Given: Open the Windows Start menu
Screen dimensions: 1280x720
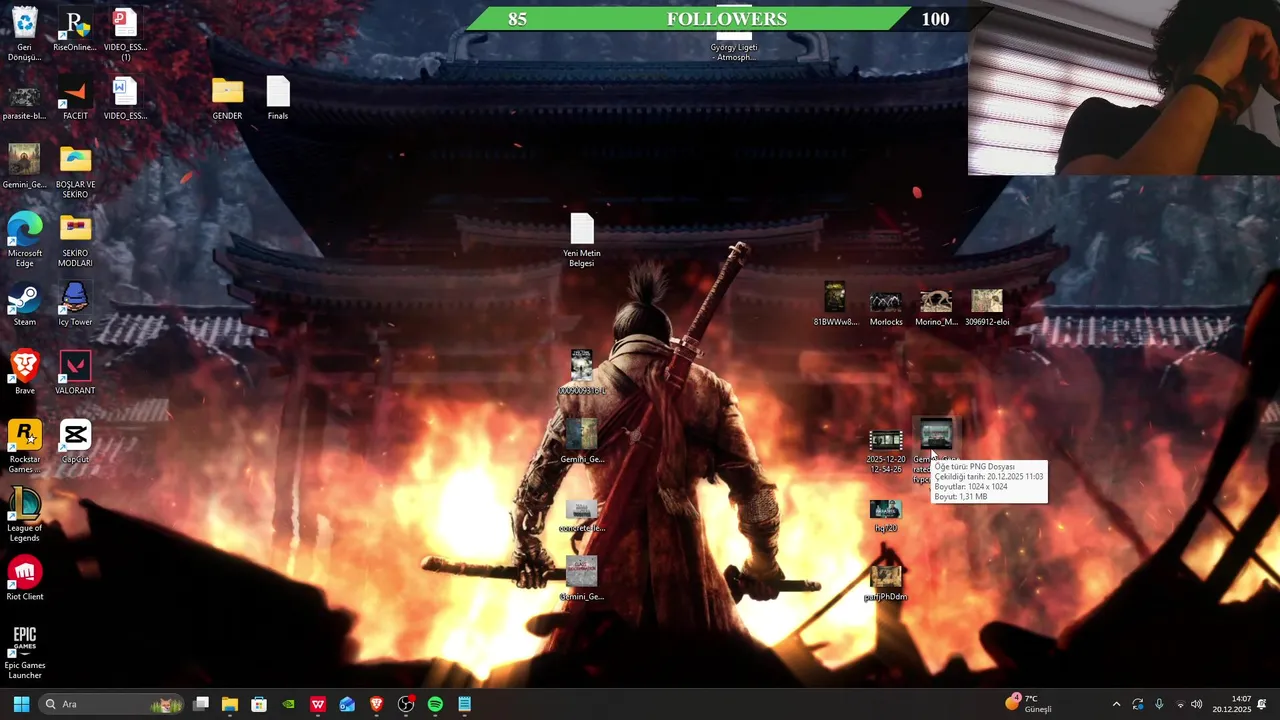Looking at the screenshot, I should tap(21, 704).
